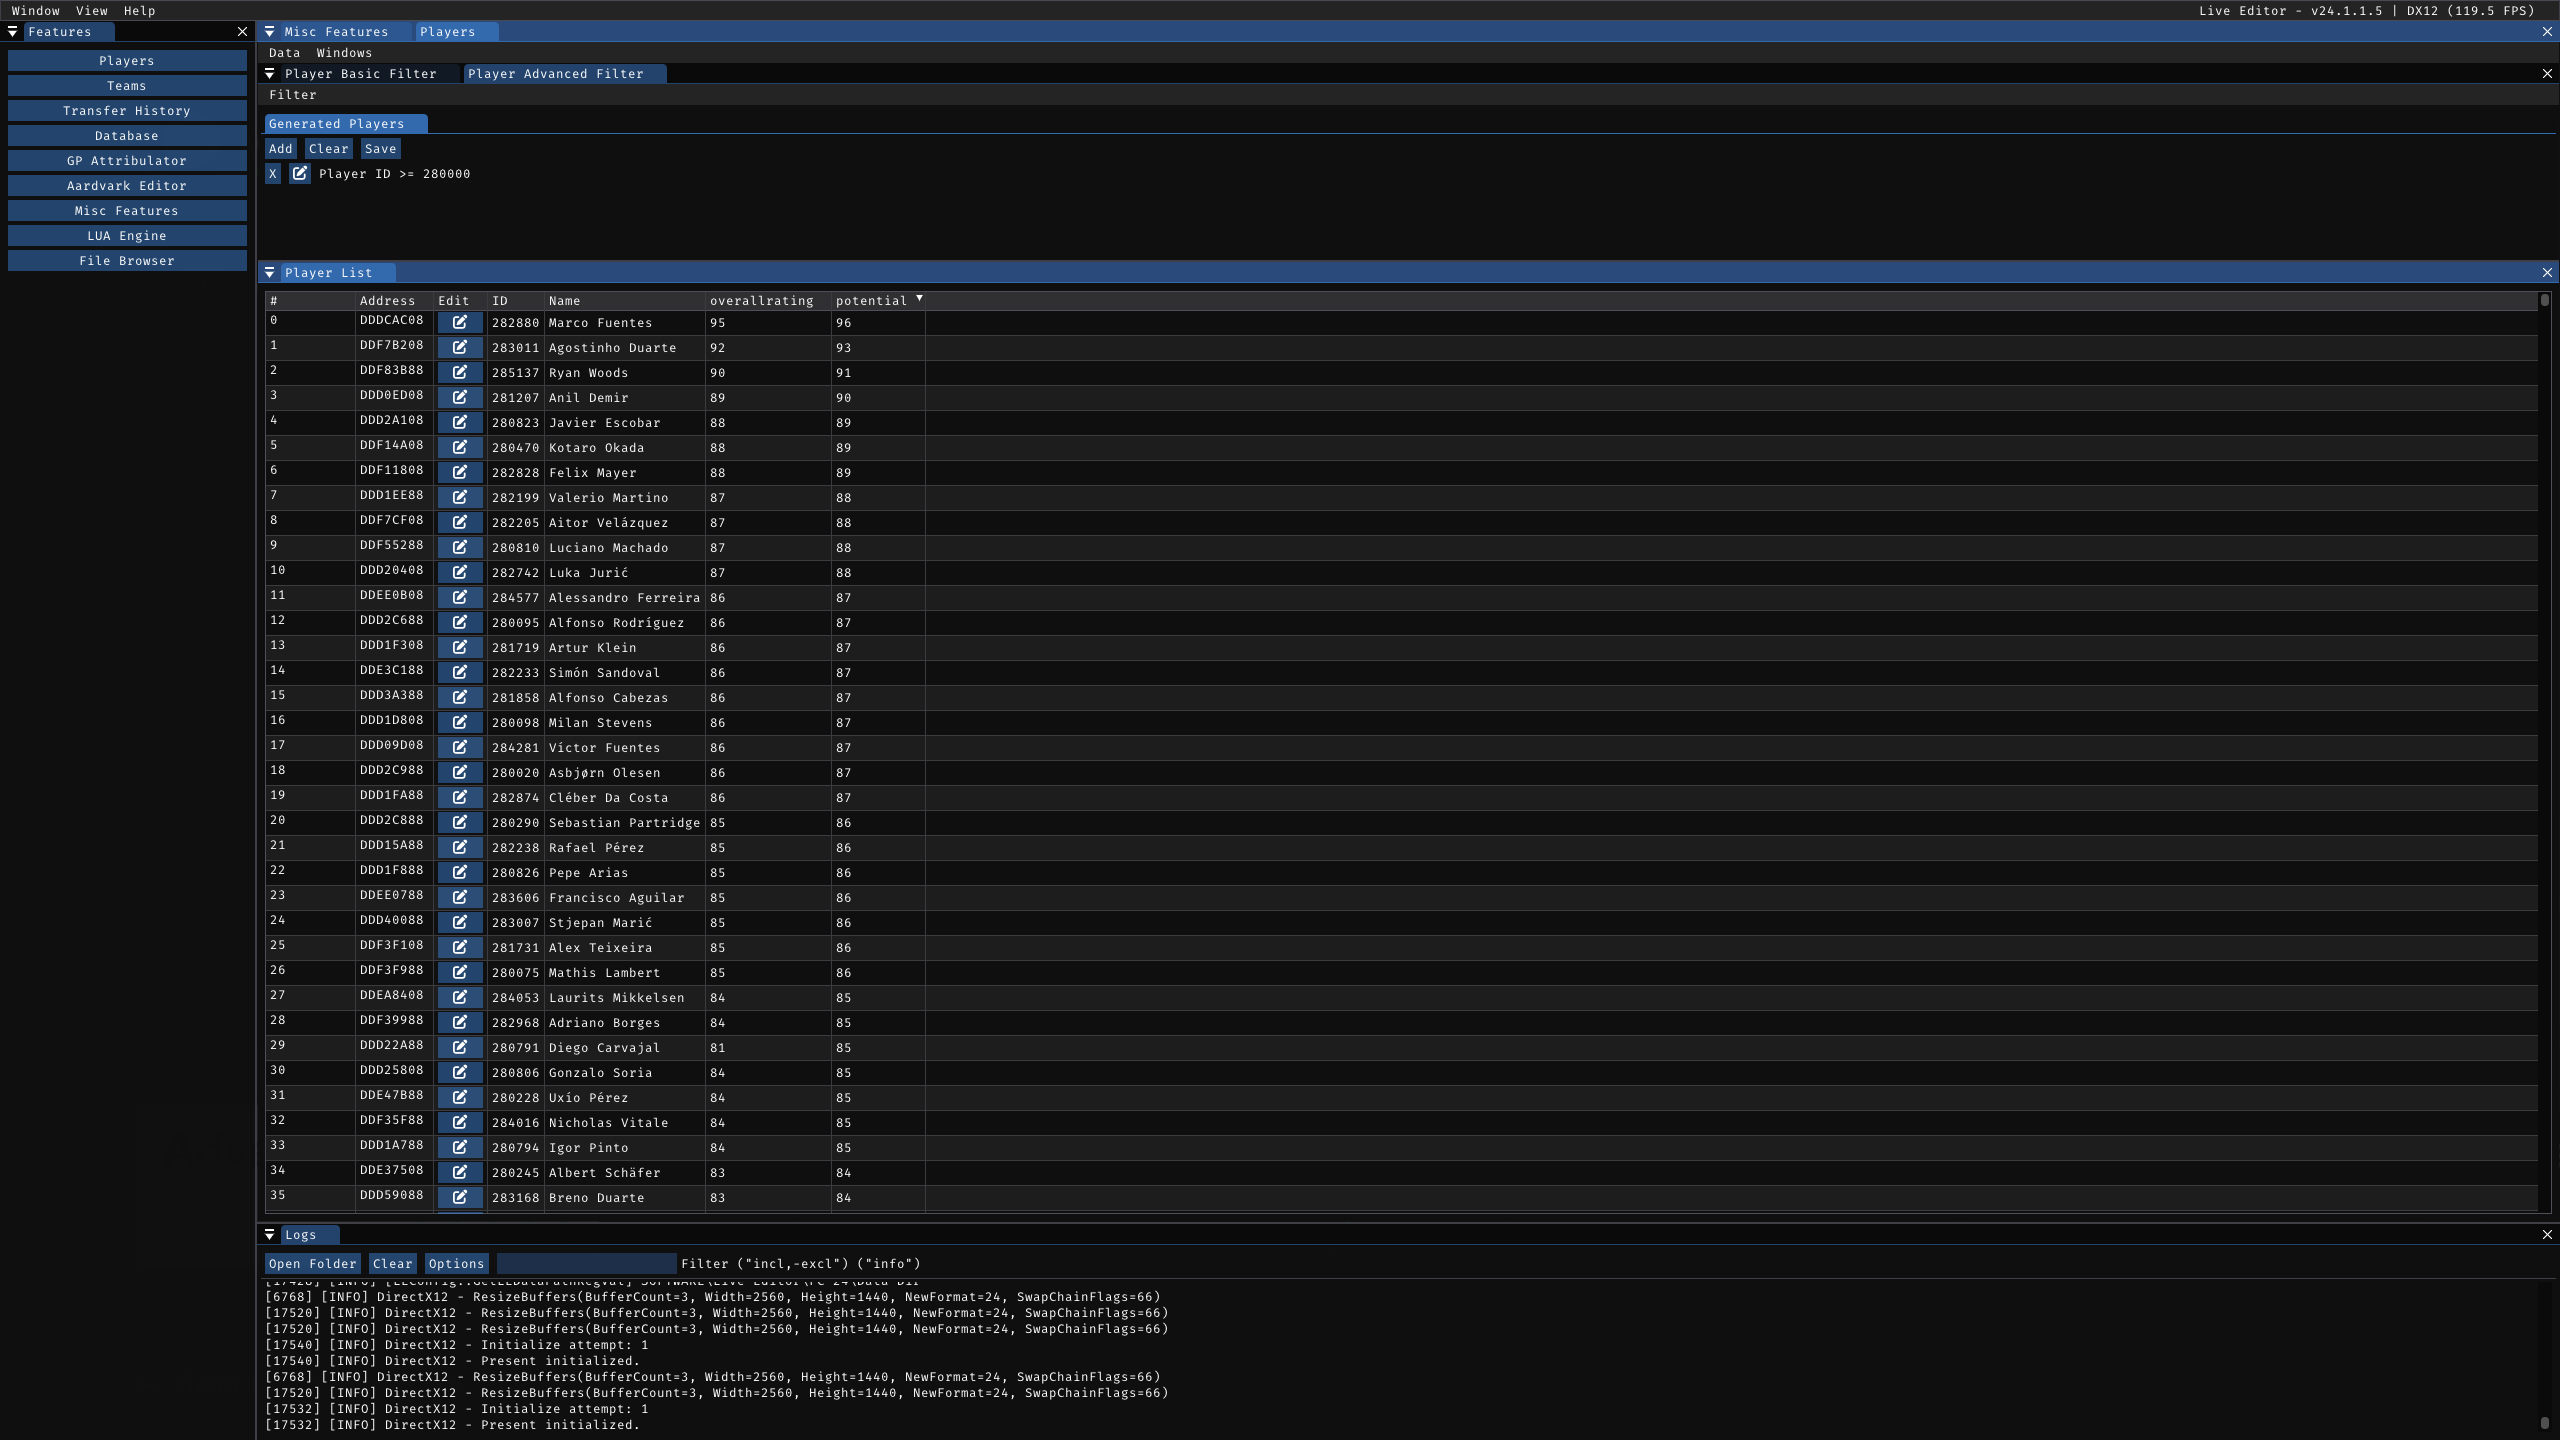Open the edit icon for Diego Carvajal
This screenshot has height=1440, width=2560.
pyautogui.click(x=460, y=1048)
